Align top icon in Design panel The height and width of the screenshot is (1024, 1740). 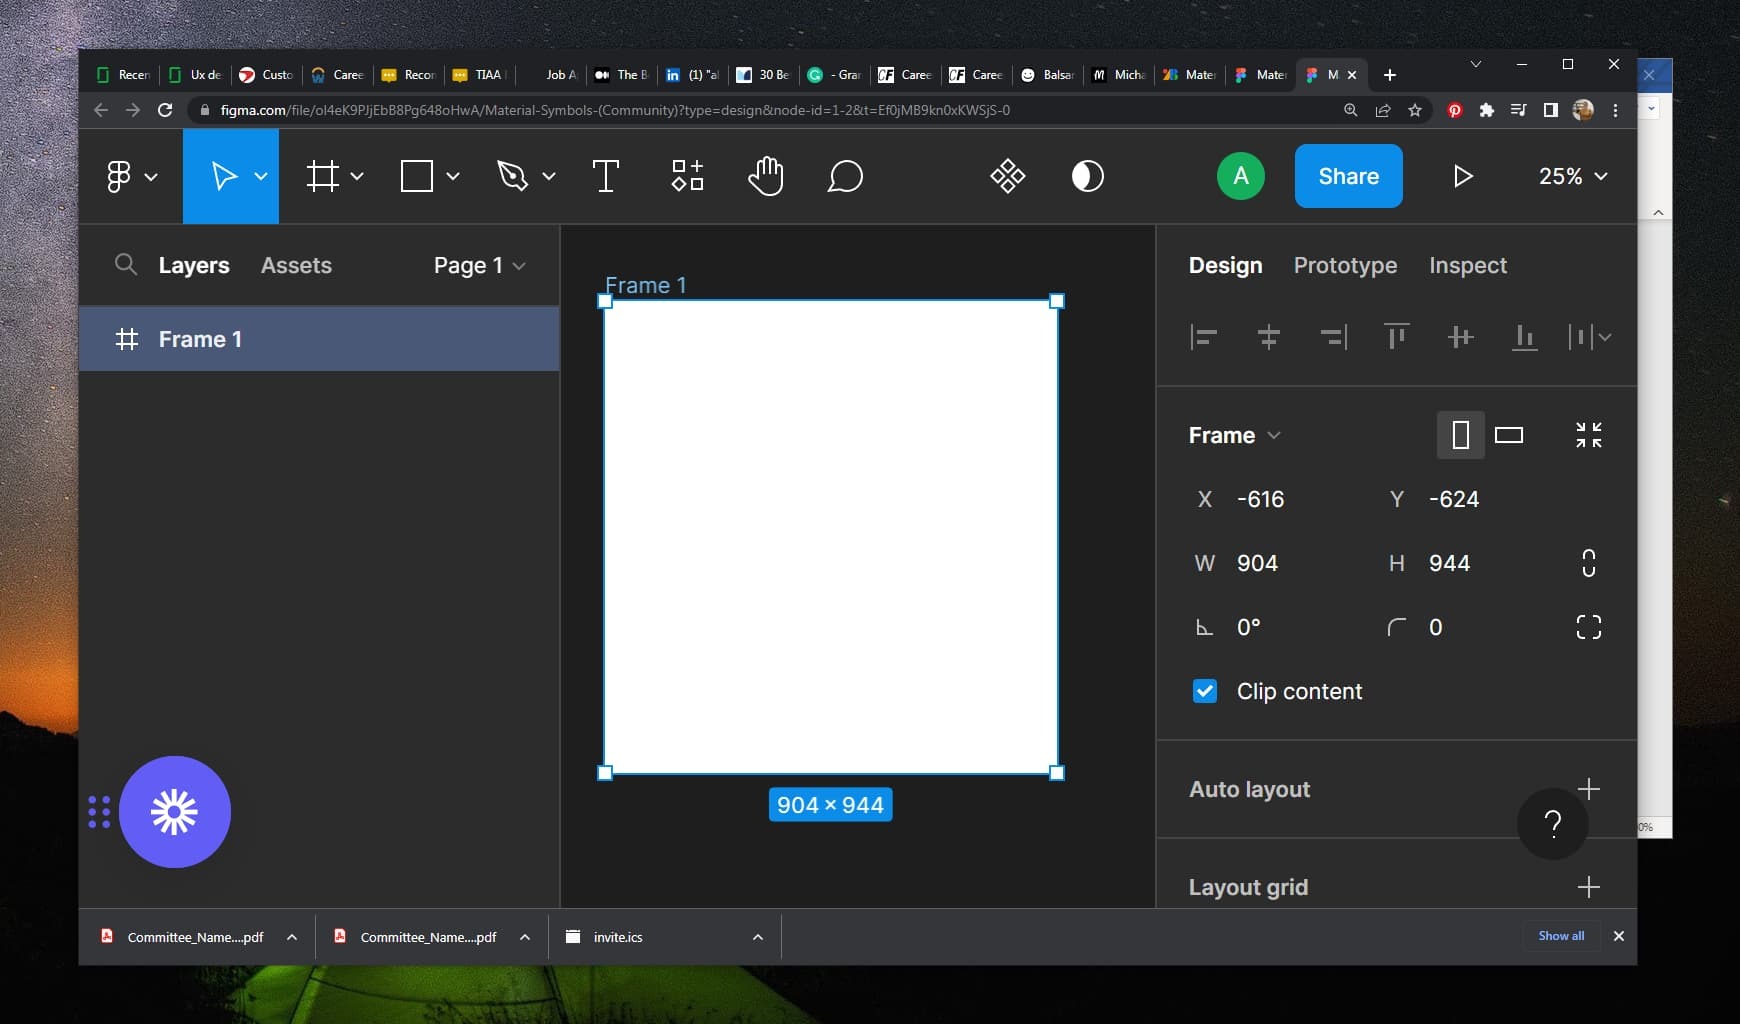1397,337
